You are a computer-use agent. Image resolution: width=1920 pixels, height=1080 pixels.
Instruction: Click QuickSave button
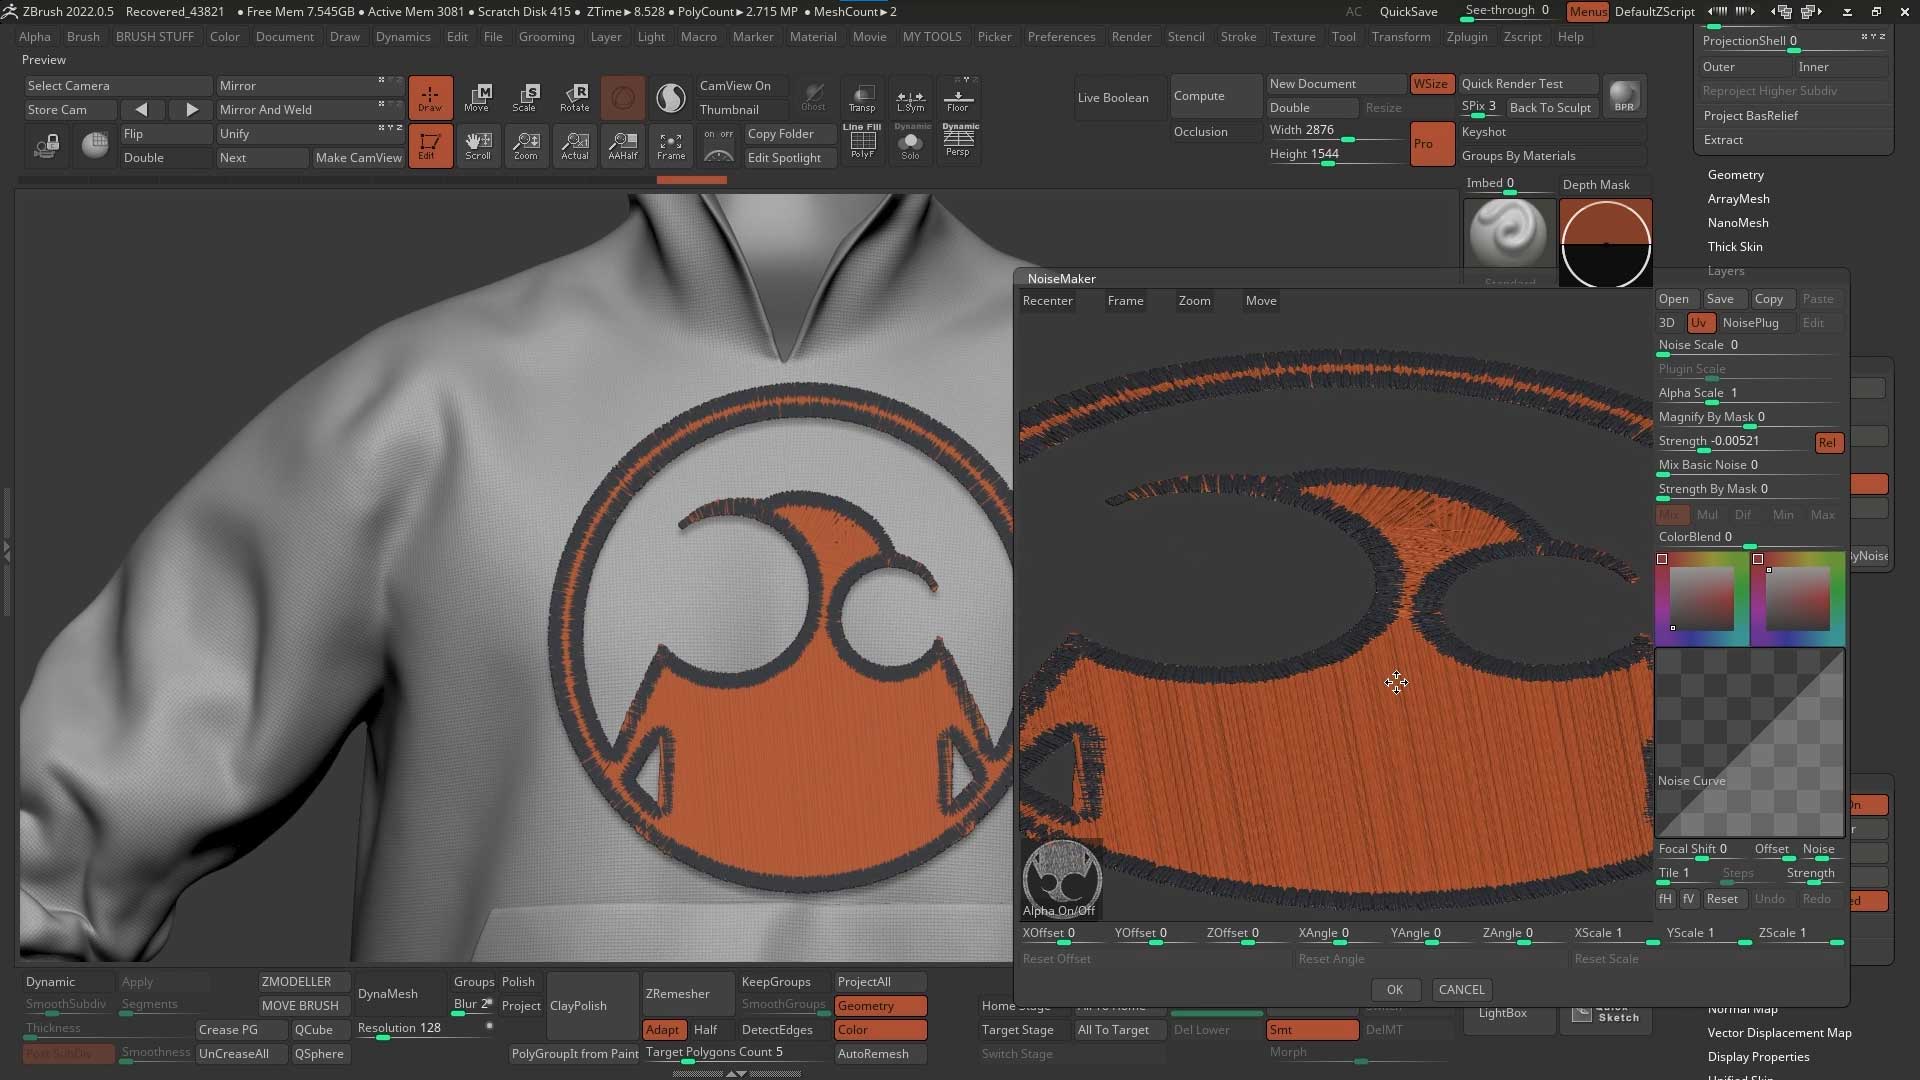click(x=1408, y=12)
